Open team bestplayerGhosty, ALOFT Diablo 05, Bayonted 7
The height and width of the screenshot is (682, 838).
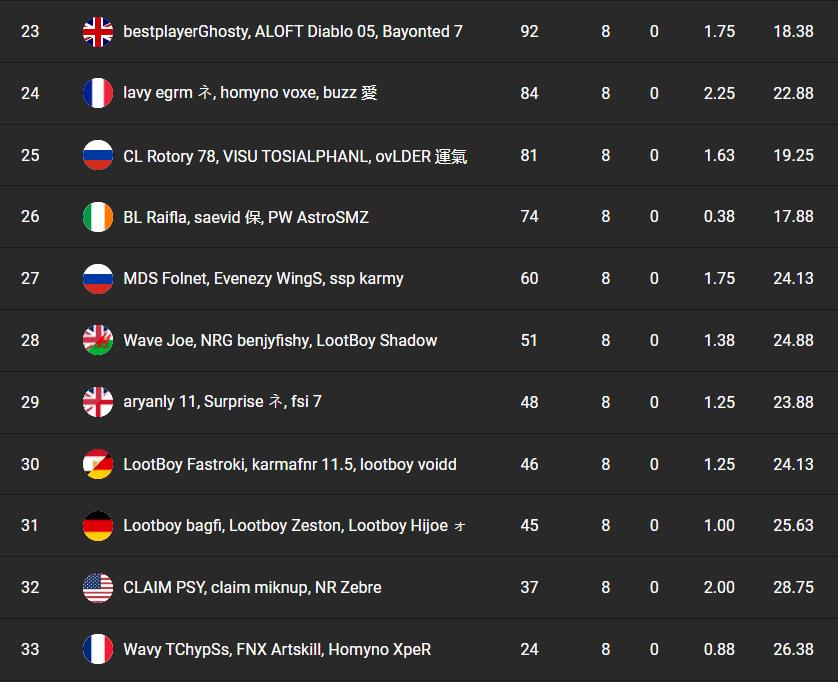pos(292,32)
